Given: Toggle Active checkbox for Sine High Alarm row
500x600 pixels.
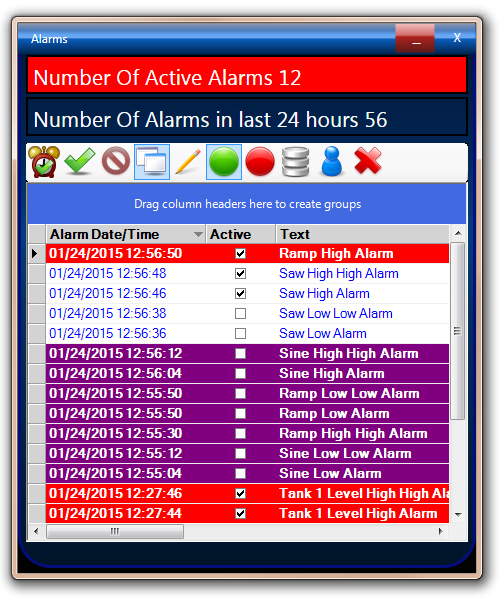Looking at the screenshot, I should pos(240,373).
